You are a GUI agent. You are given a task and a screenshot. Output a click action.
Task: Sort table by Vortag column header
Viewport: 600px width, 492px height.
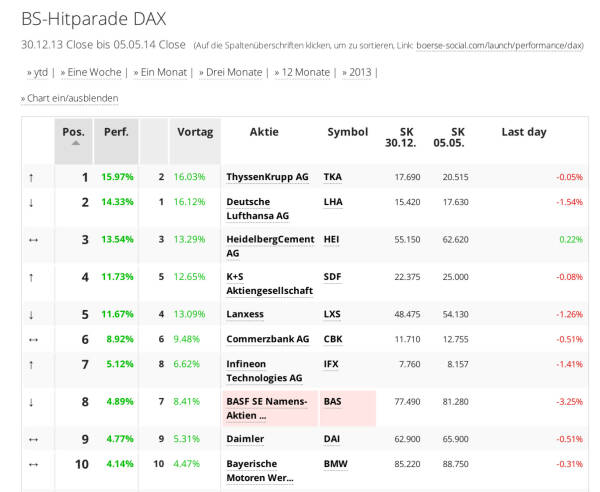pos(195,131)
